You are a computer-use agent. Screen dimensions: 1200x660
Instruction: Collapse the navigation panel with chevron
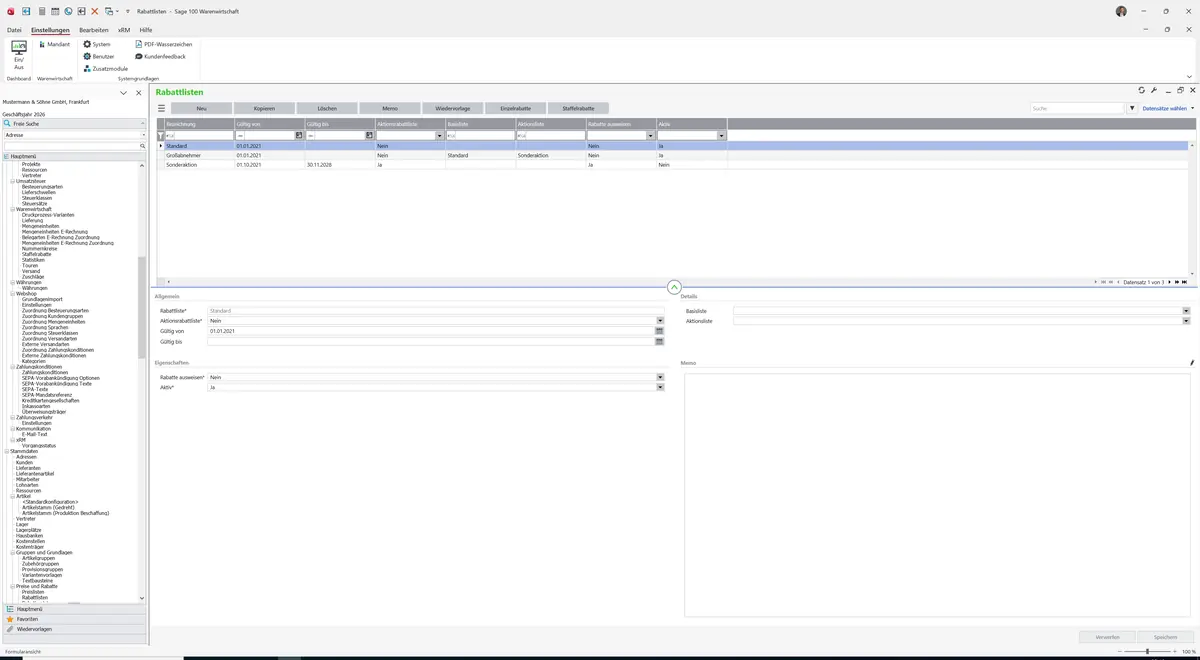(x=123, y=92)
